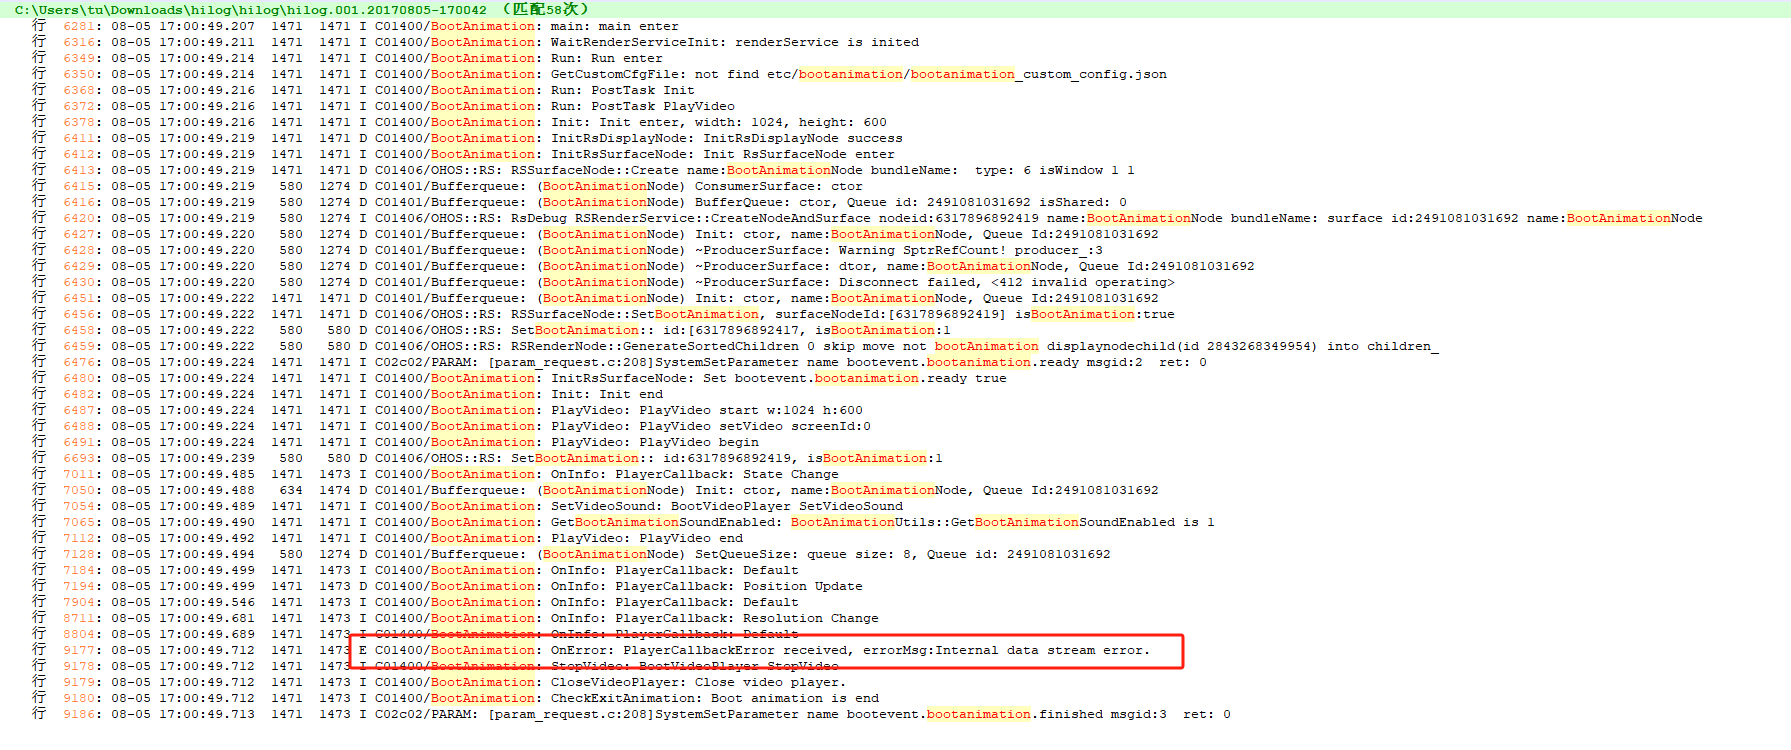Select line 6413 RSSurfaceNode::Create entry
Screen dimensions: 1791x750
pos(583,170)
